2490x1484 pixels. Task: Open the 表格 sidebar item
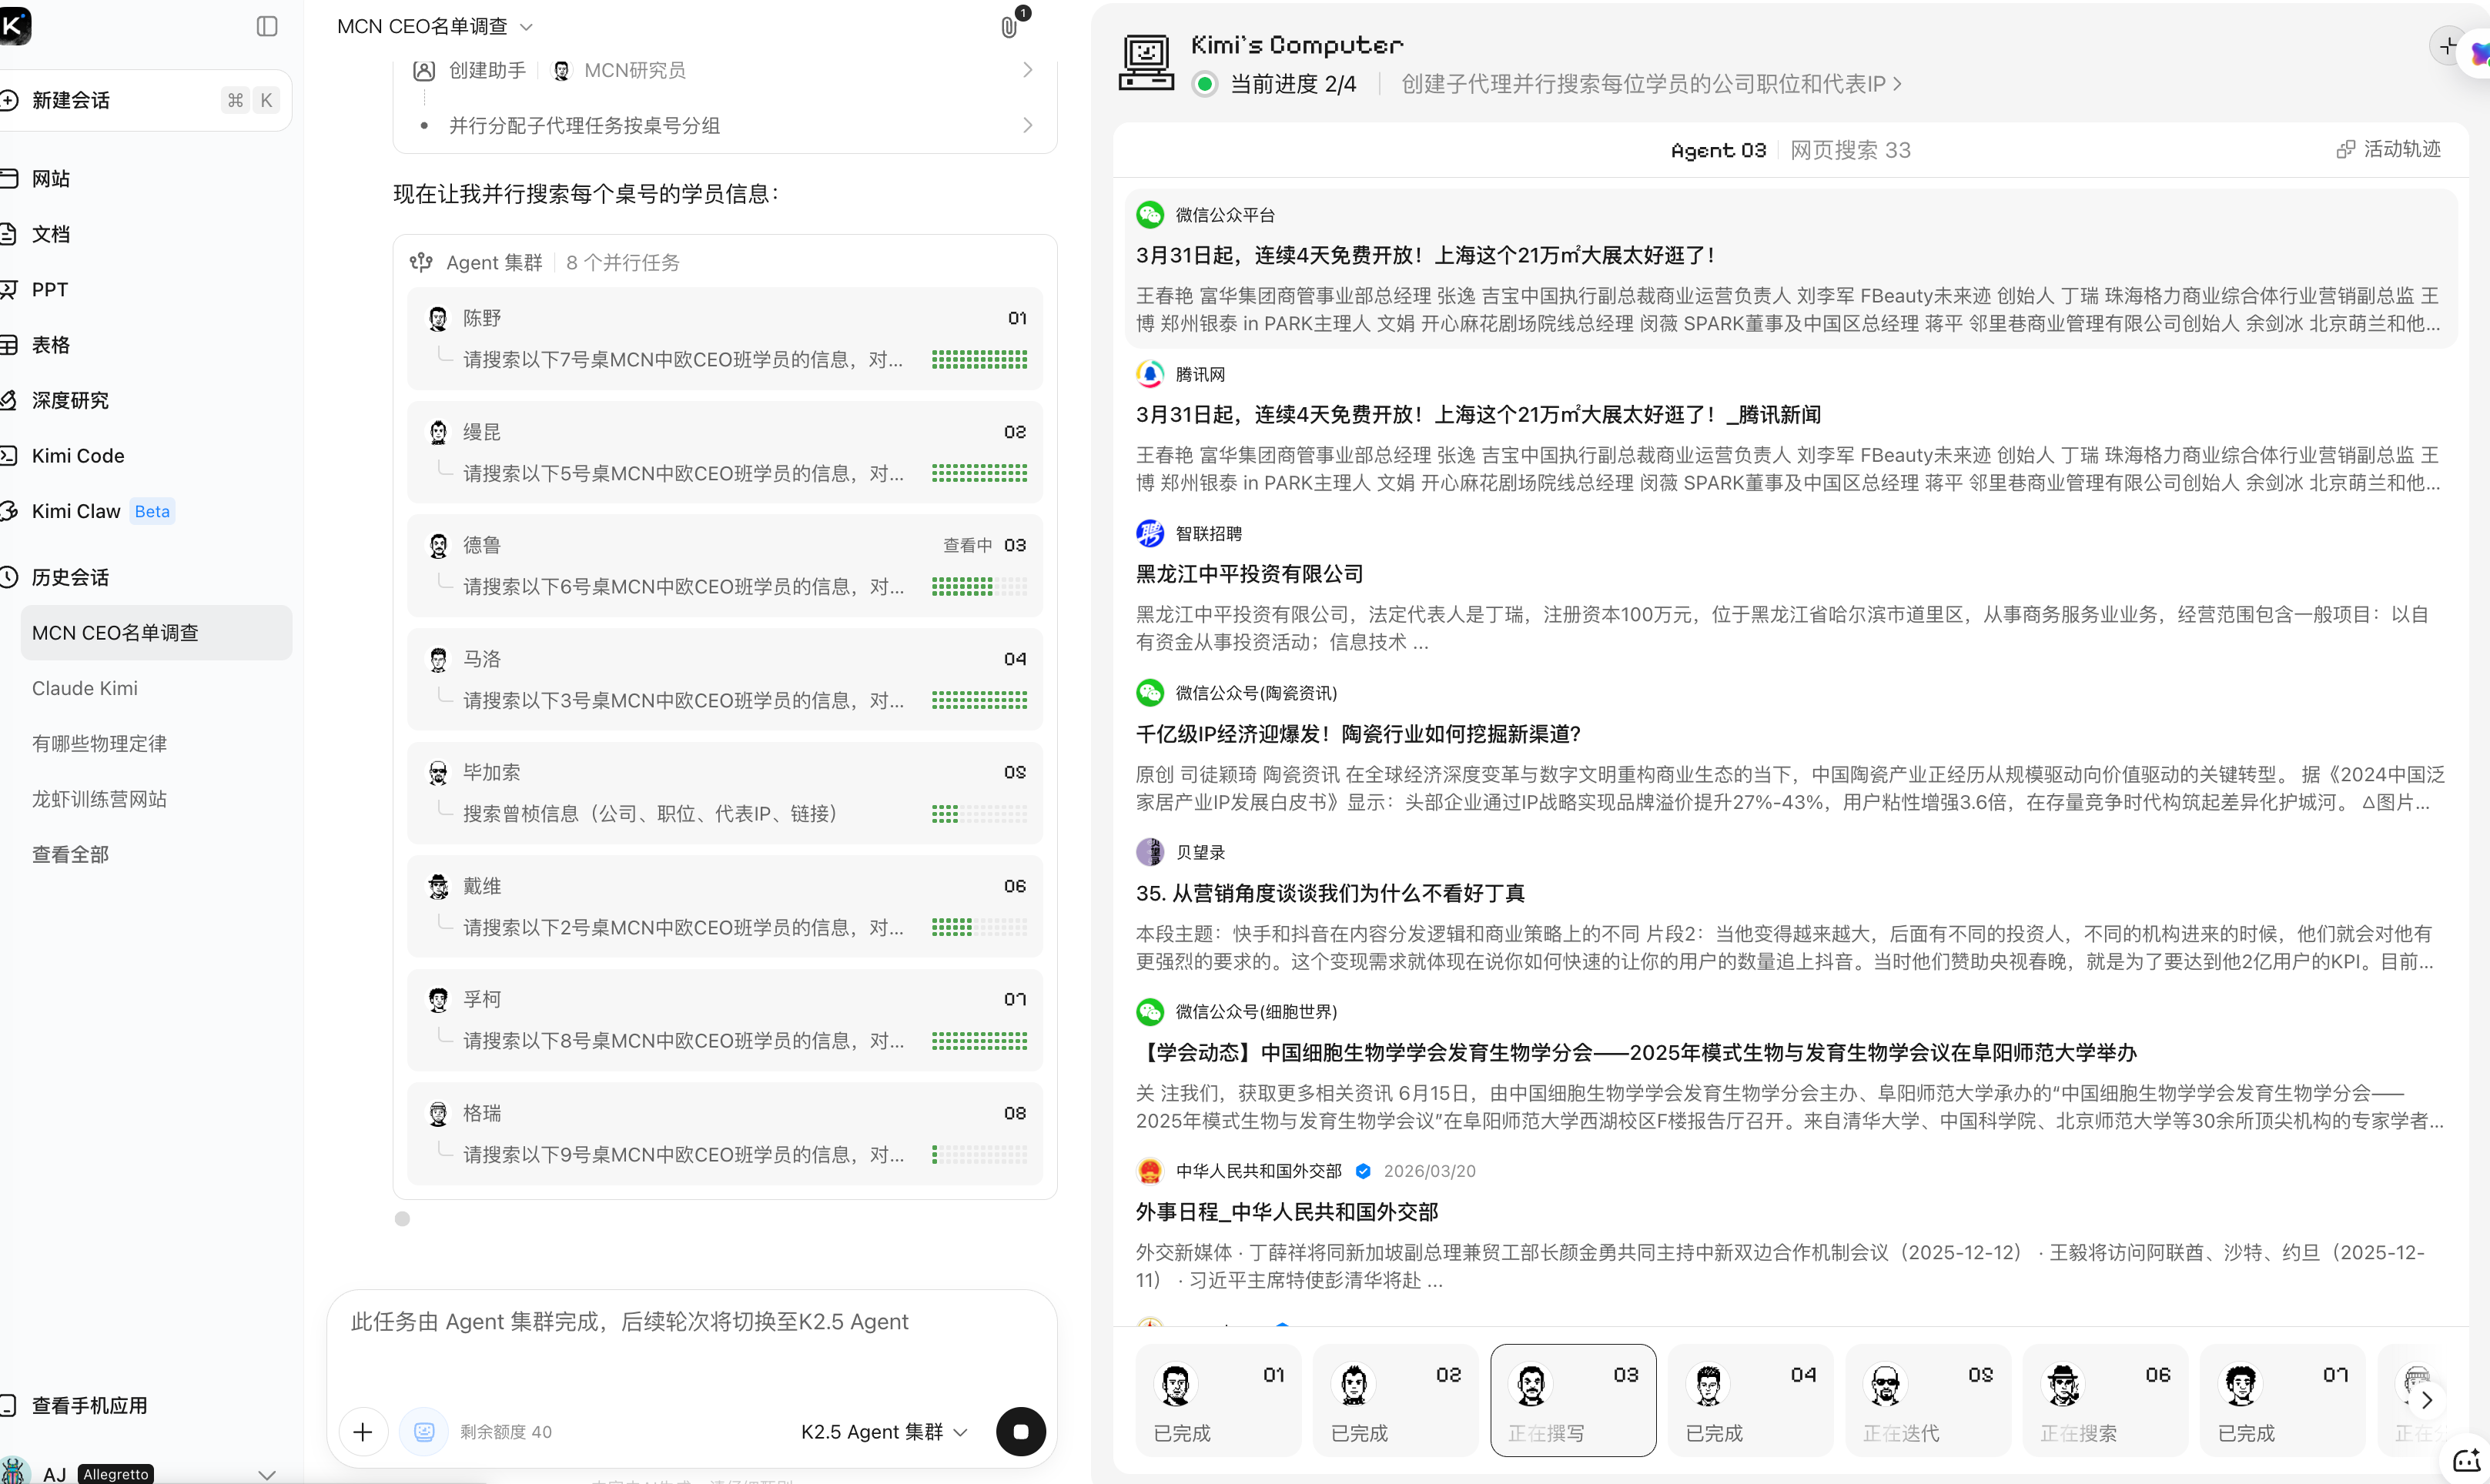click(x=50, y=345)
